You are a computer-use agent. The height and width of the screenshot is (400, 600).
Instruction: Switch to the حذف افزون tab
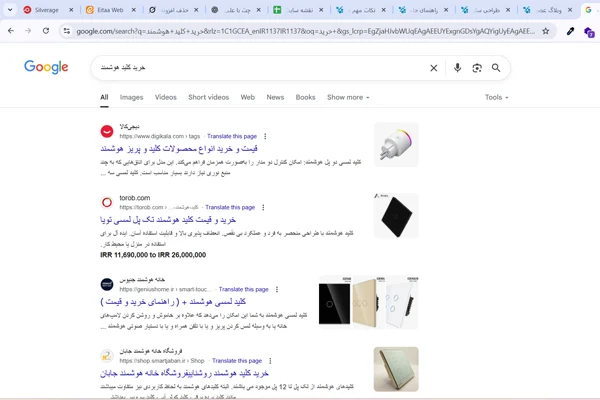pyautogui.click(x=174, y=10)
